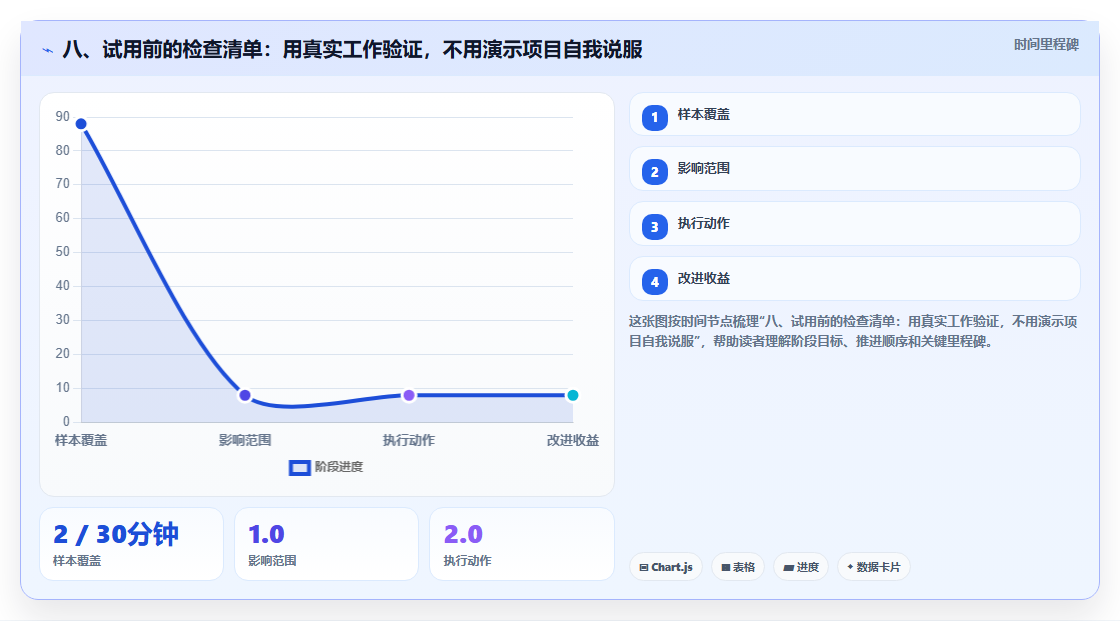Image resolution: width=1120 pixels, height=621 pixels.
Task: Click the 改进收益 x-axis label
Action: tap(573, 440)
